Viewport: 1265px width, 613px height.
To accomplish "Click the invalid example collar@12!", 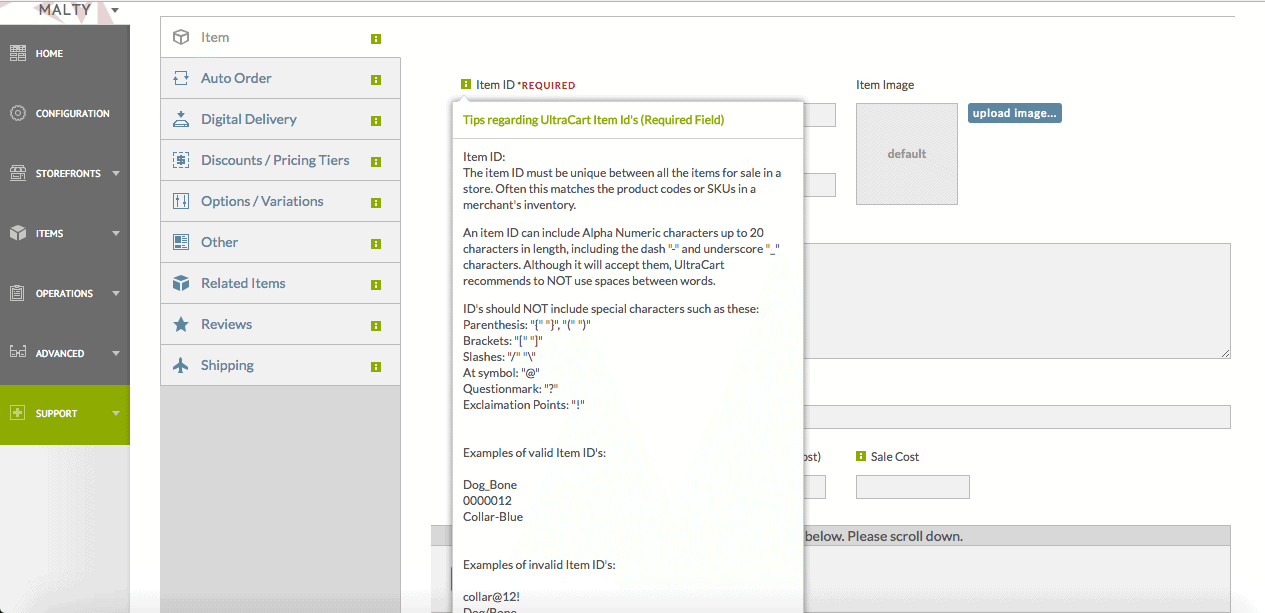I will (491, 597).
